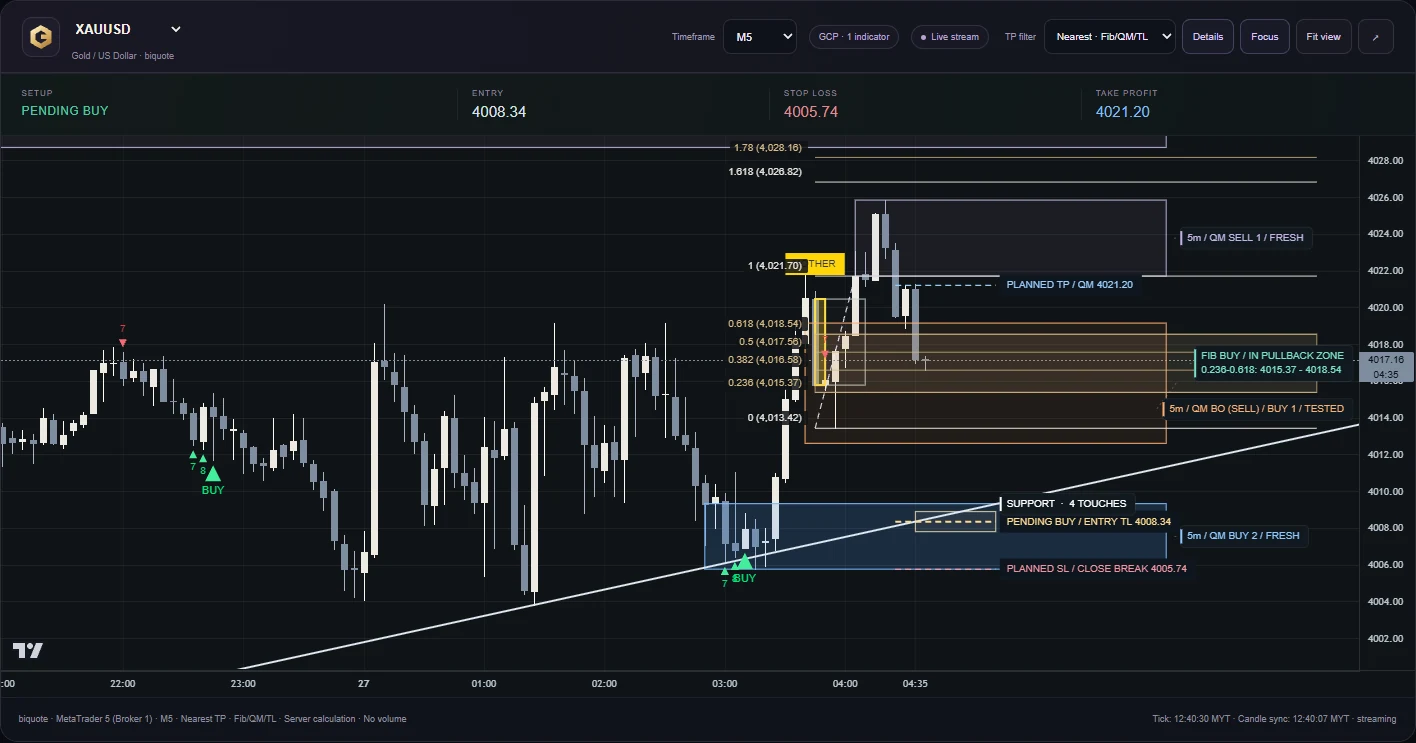Toggle the Live stream pill
The height and width of the screenshot is (743, 1416).
tap(949, 37)
